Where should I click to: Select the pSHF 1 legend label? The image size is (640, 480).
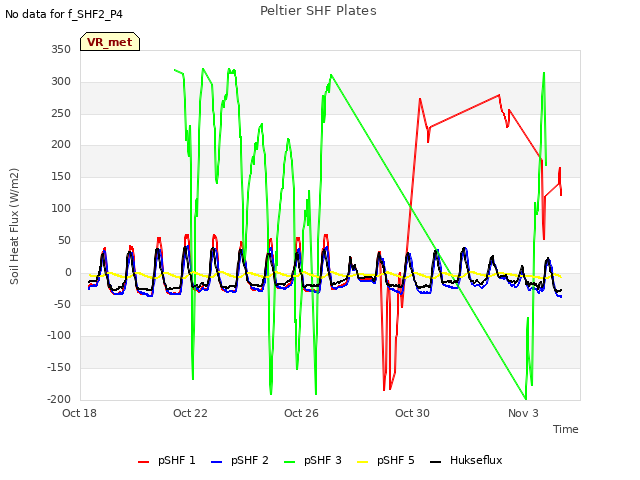pos(177,460)
